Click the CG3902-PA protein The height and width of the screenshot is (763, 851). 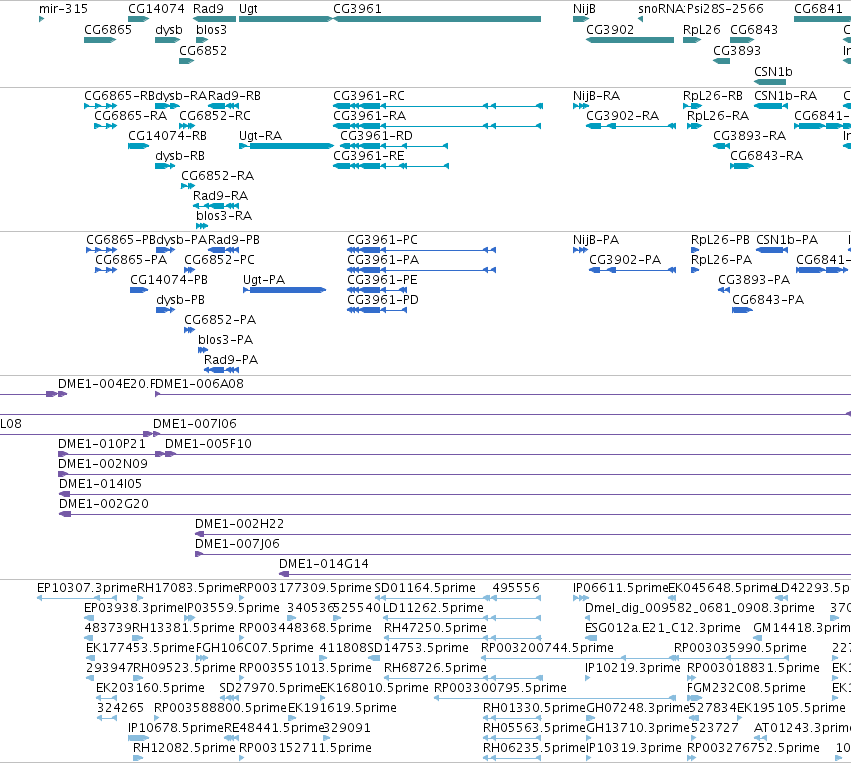tap(633, 270)
